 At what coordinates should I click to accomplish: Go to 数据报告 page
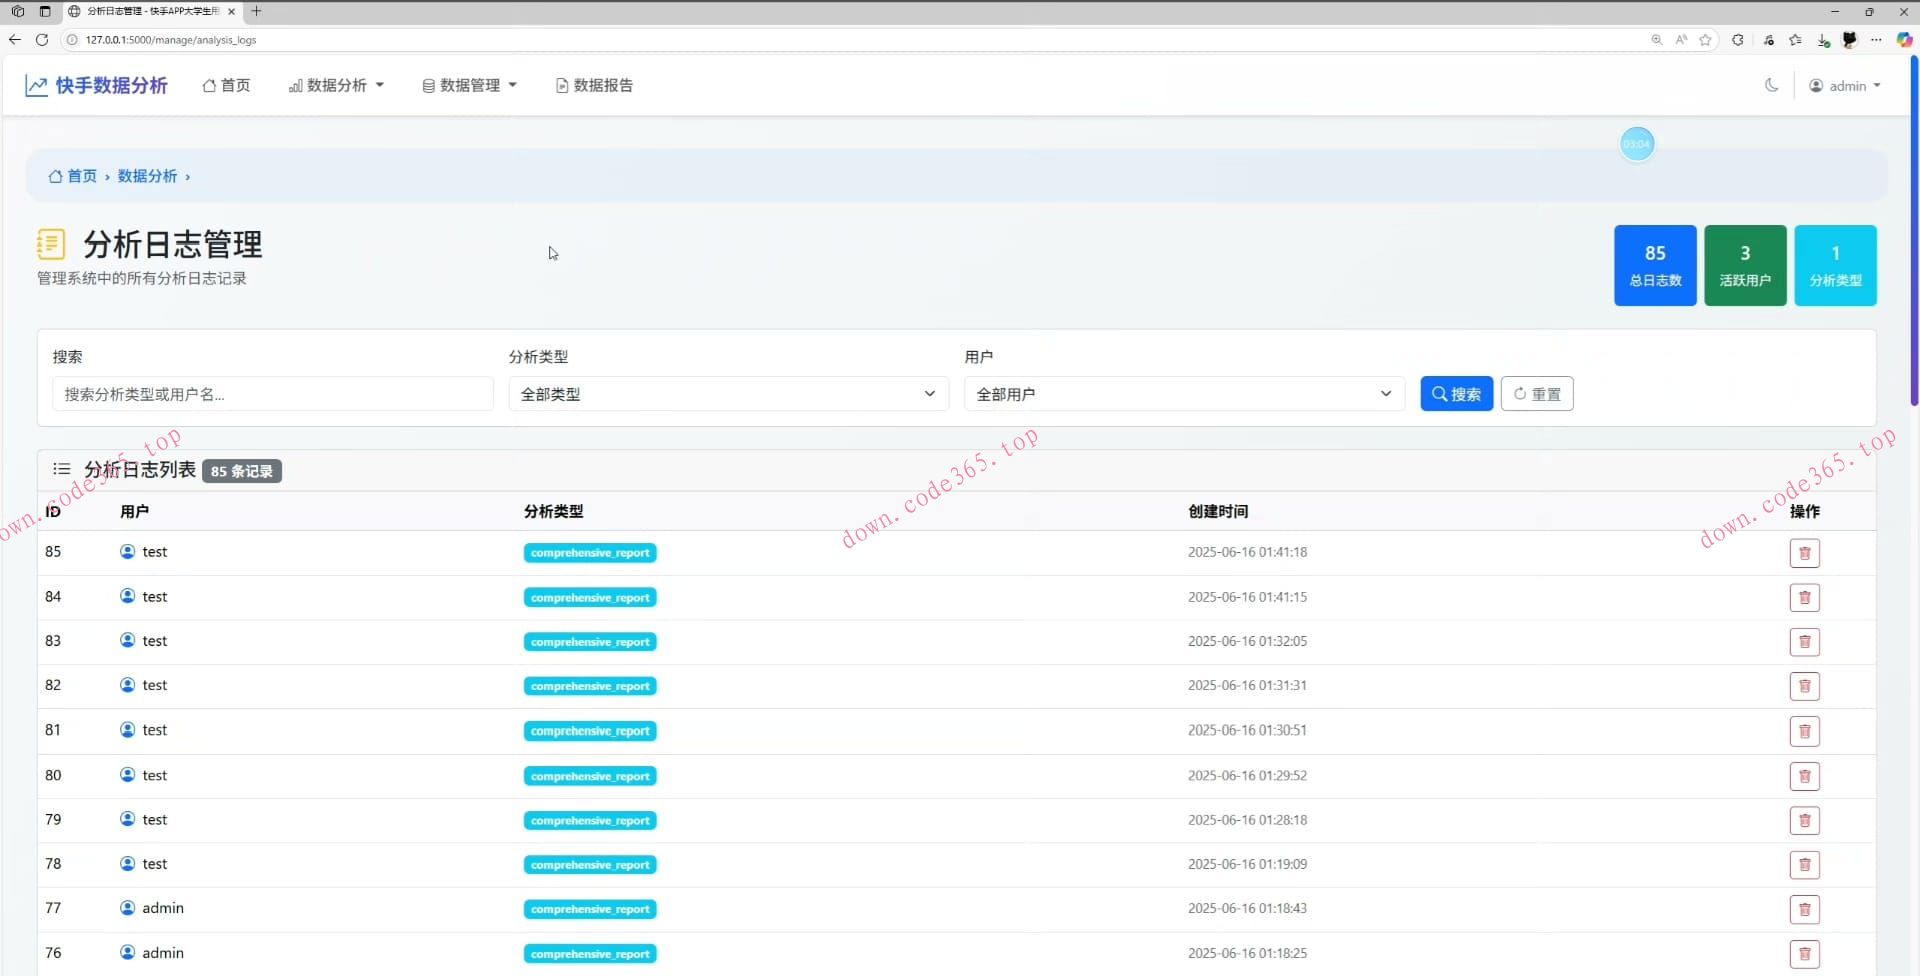coord(594,86)
